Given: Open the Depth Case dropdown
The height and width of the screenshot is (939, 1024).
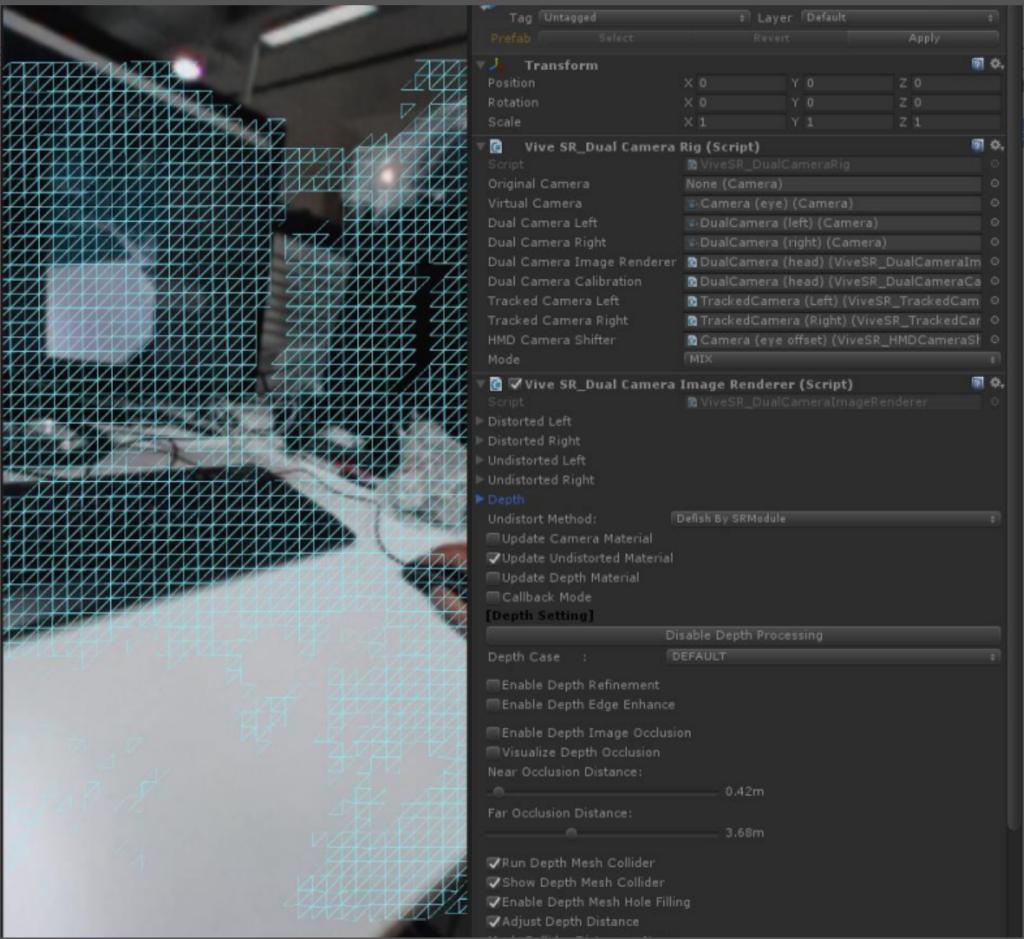Looking at the screenshot, I should (834, 657).
